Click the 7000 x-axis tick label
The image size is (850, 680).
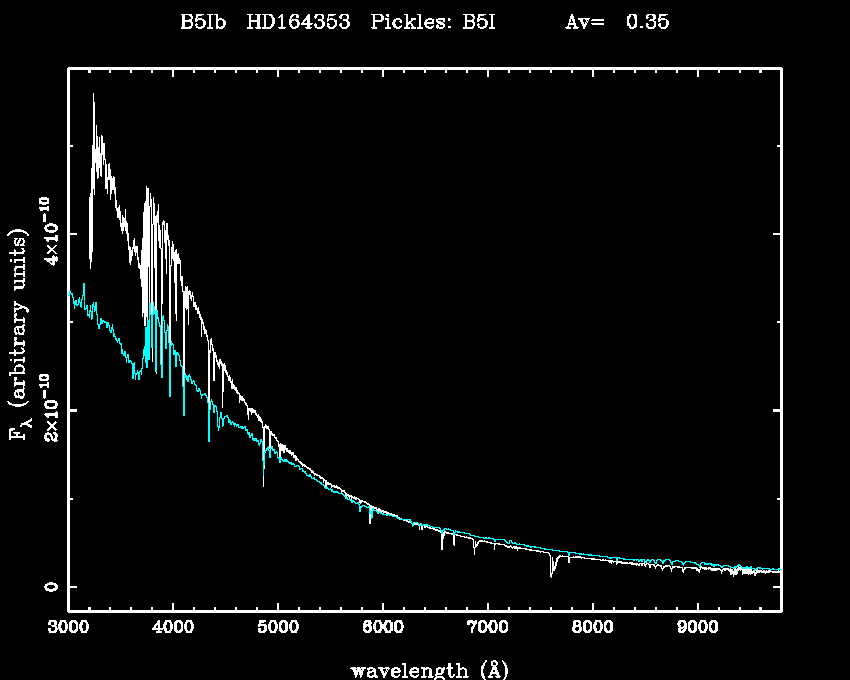click(487, 628)
